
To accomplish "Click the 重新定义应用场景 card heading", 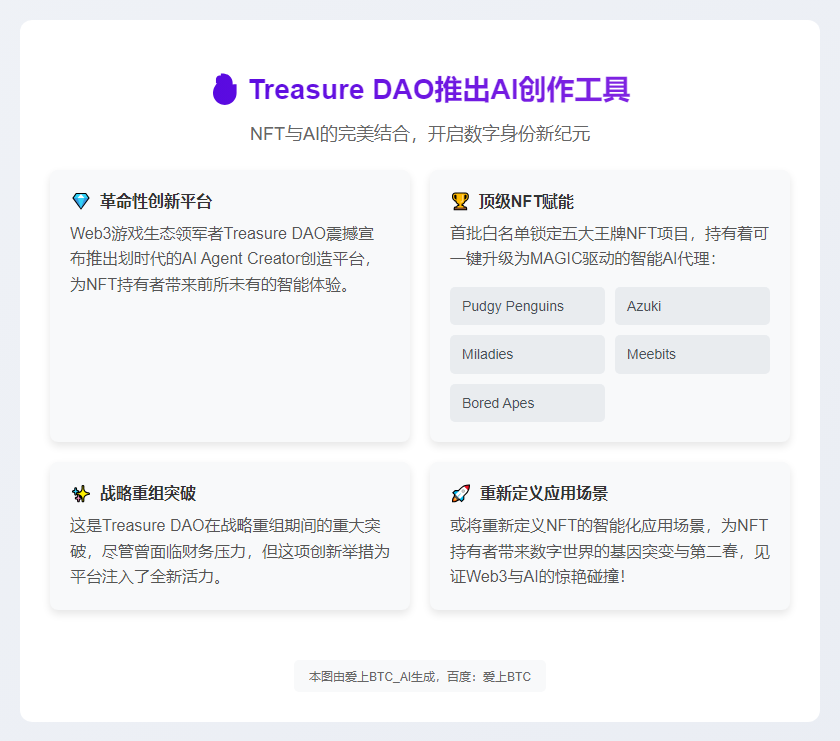I will (544, 493).
